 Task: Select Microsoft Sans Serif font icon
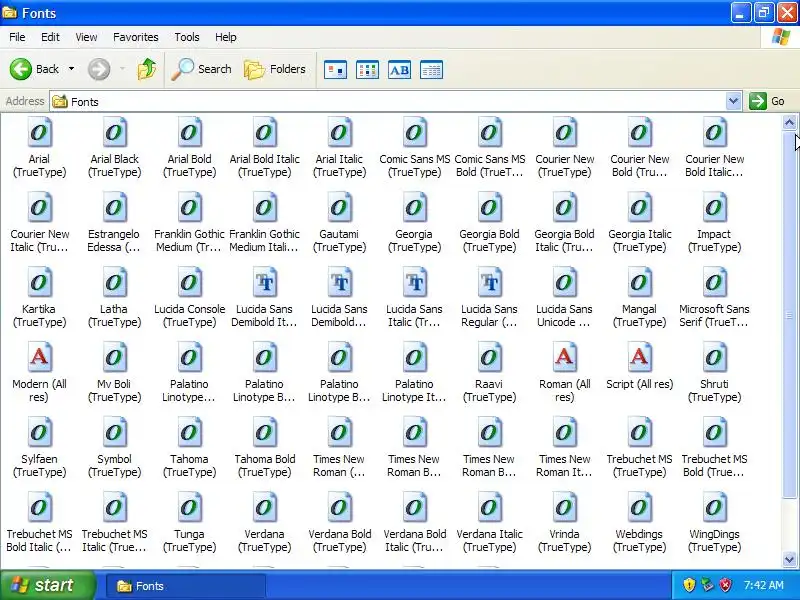(x=714, y=283)
